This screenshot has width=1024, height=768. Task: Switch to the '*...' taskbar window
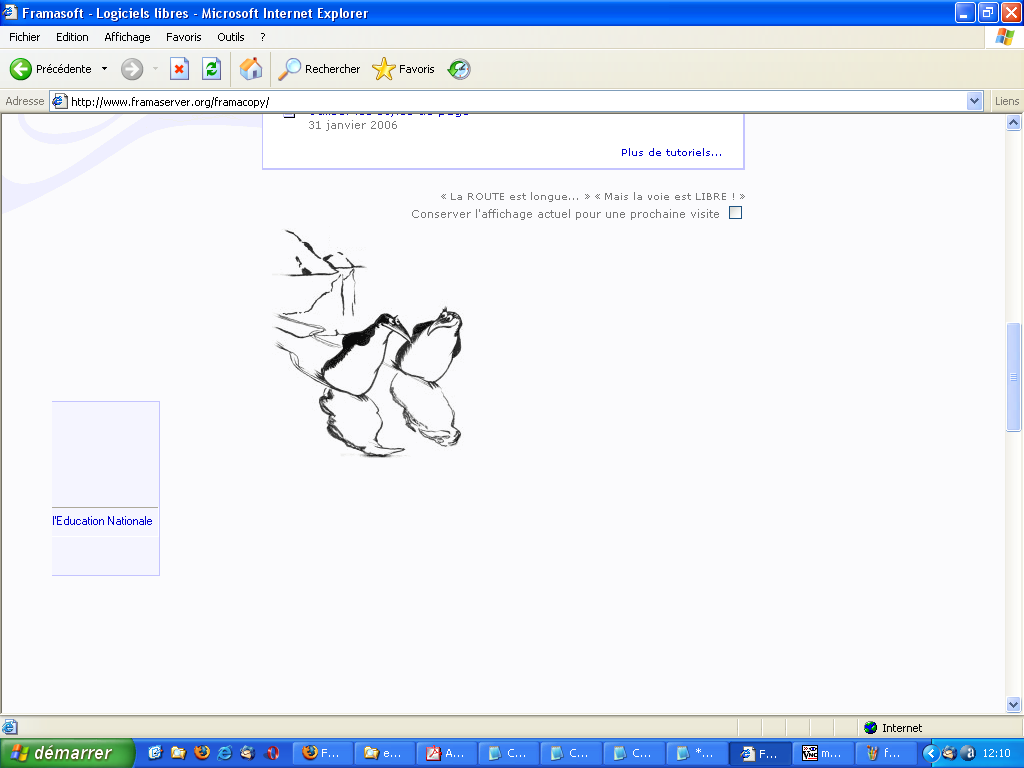(697, 753)
